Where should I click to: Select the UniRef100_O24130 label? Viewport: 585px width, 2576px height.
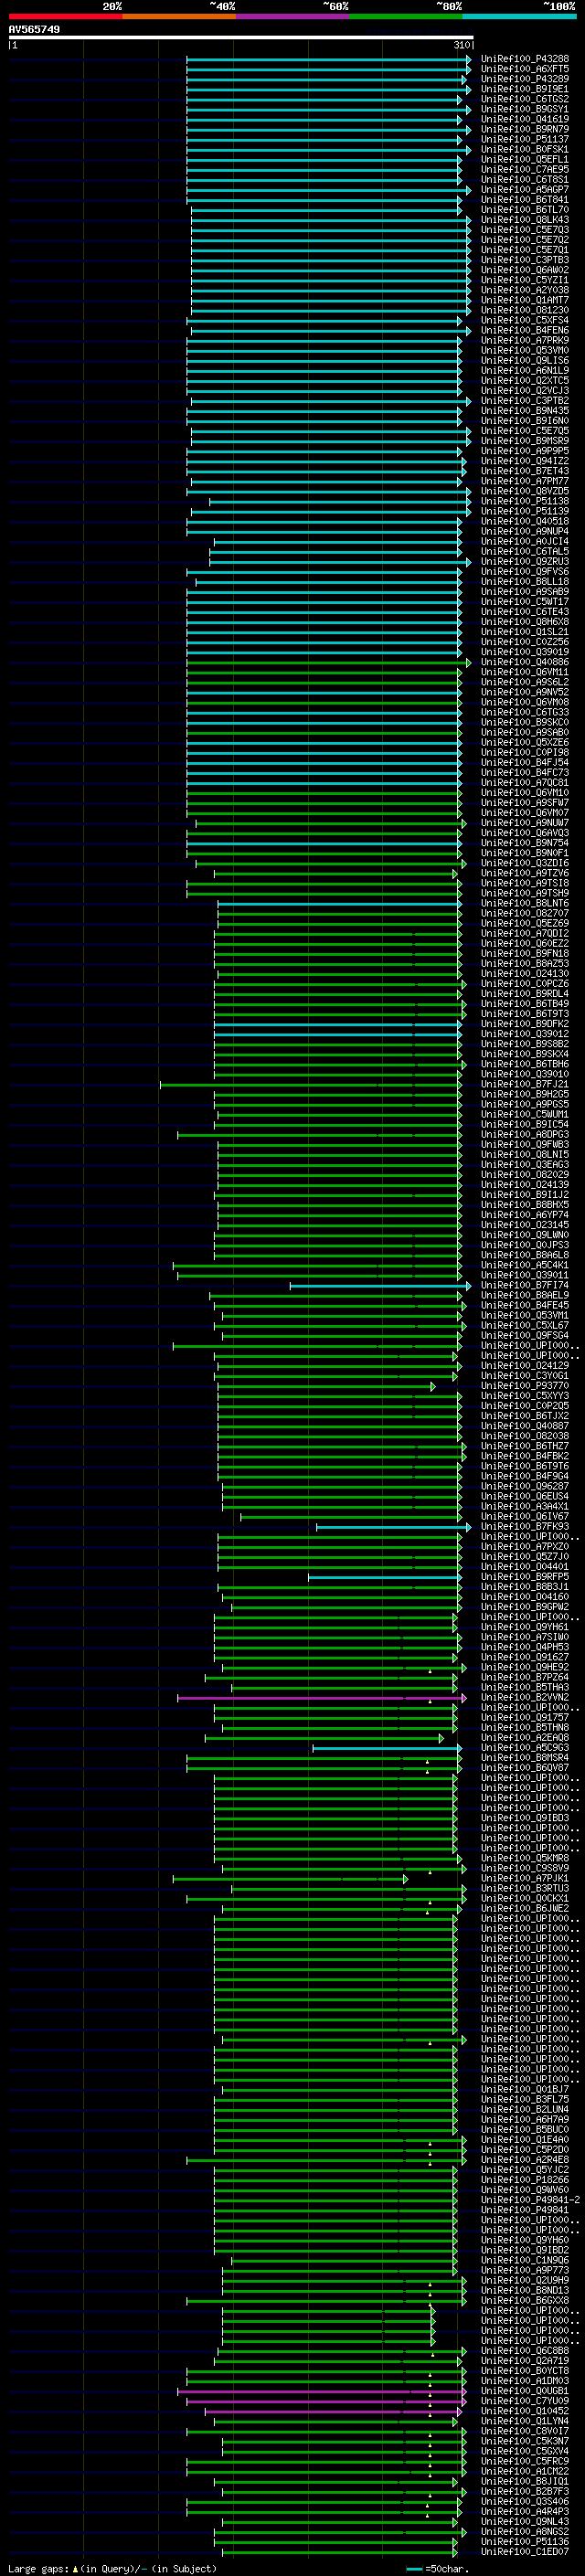click(525, 973)
